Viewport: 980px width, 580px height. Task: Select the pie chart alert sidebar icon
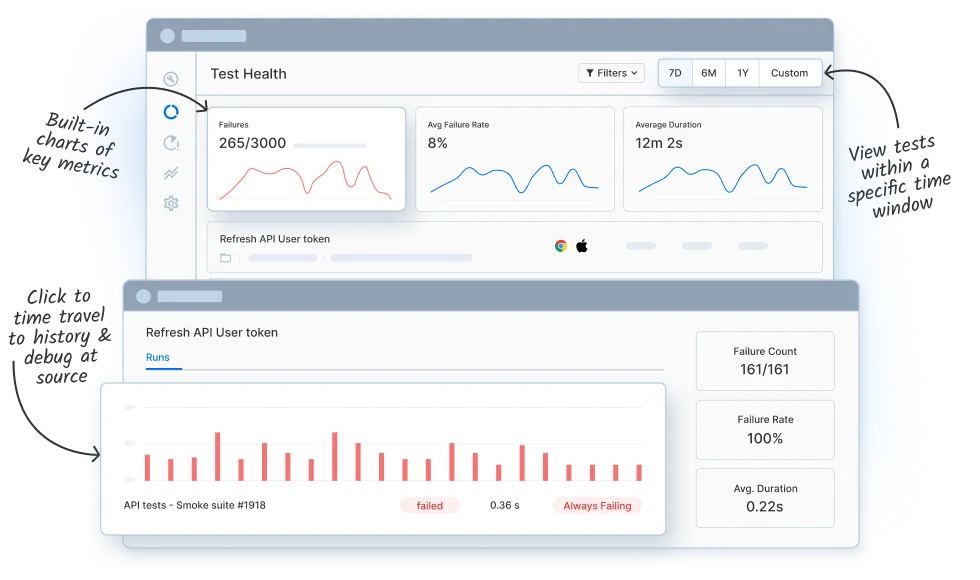[x=171, y=143]
